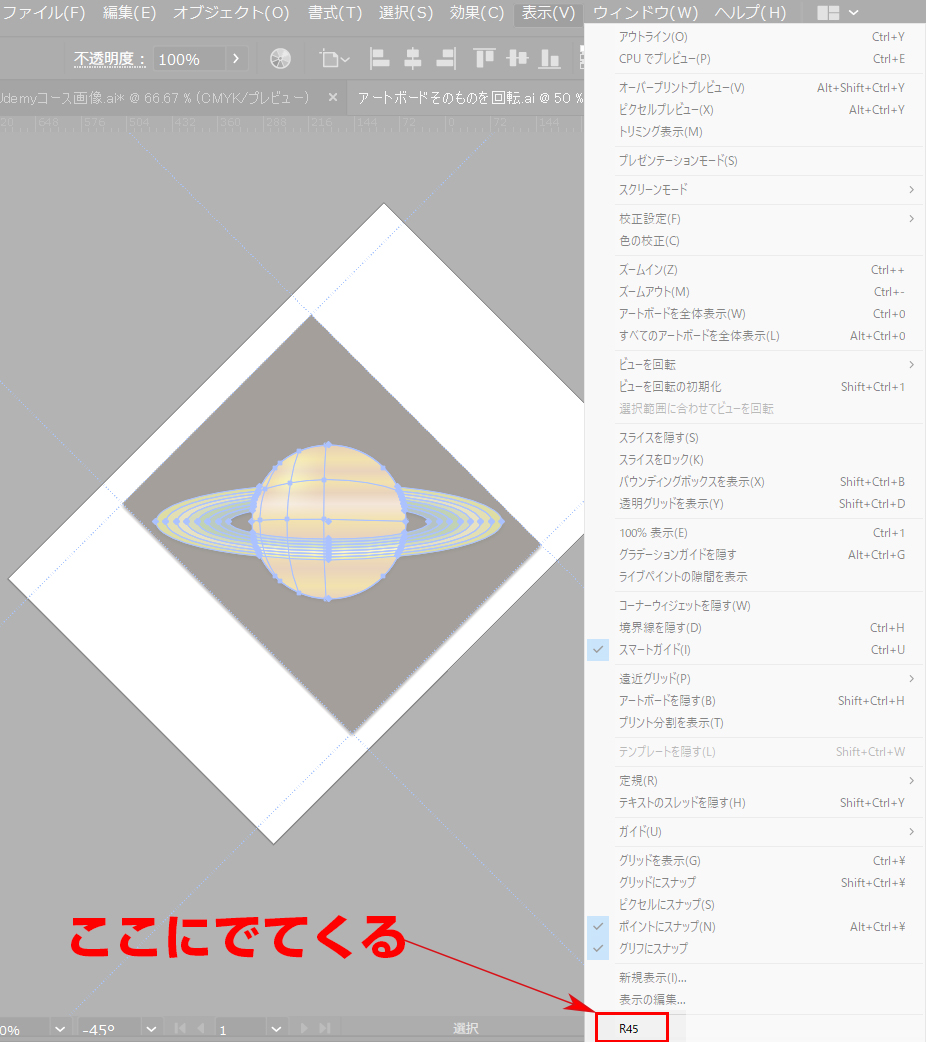Open the ヘルプ(H) menu
The width and height of the screenshot is (926, 1042).
point(750,13)
